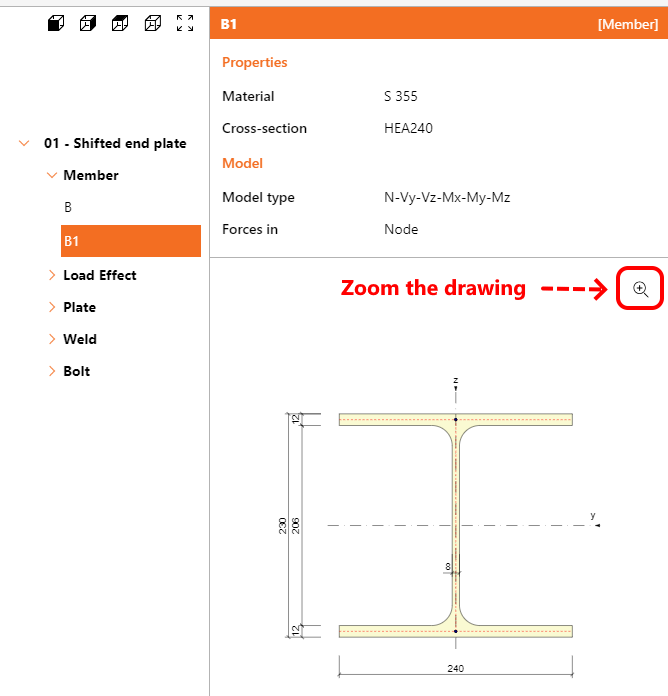Click the Properties section heading
Image resolution: width=668 pixels, height=696 pixels.
(x=255, y=63)
